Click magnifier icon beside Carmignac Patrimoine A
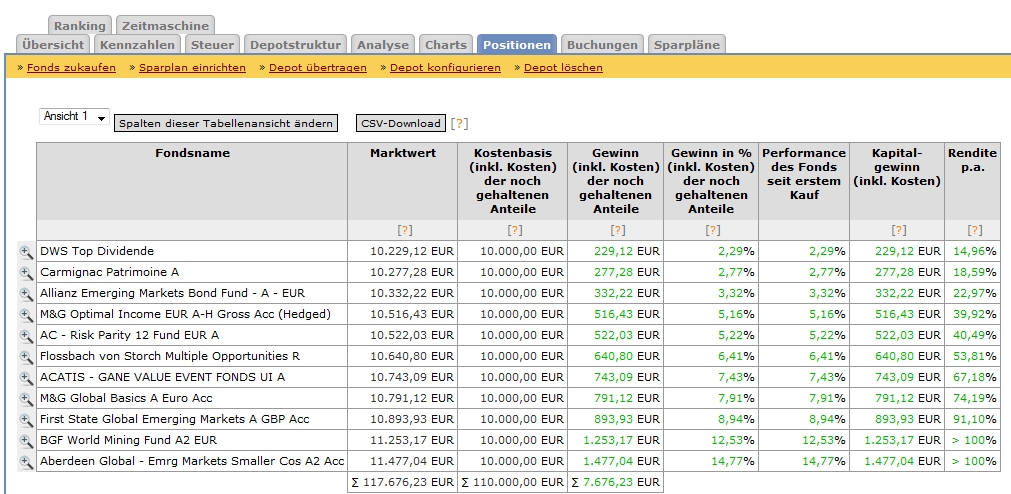The image size is (1011, 494). pos(26,273)
